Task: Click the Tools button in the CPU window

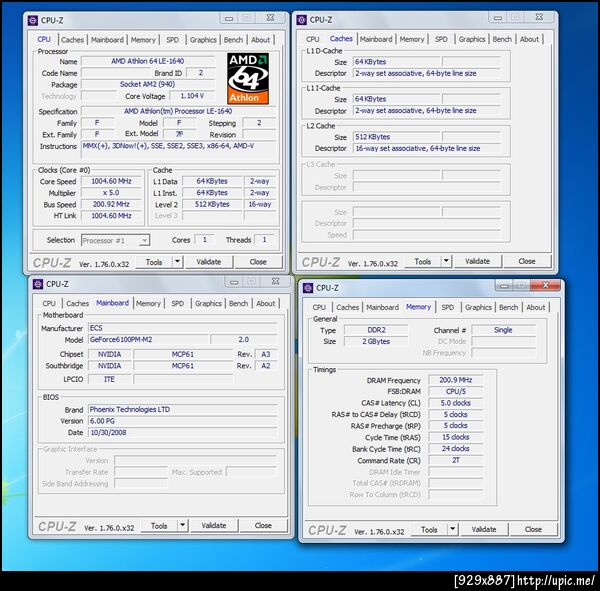Action: click(x=154, y=262)
